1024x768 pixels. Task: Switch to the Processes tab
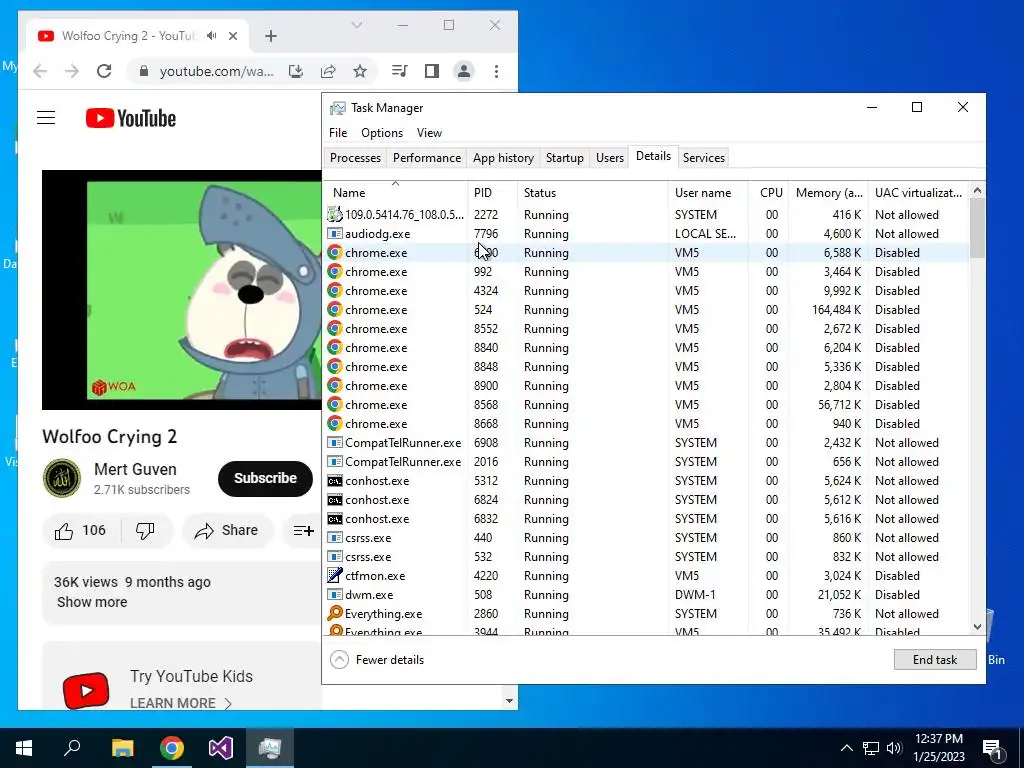coord(355,157)
